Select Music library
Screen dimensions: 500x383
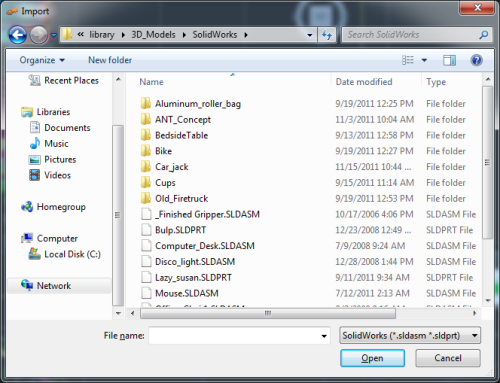49,144
